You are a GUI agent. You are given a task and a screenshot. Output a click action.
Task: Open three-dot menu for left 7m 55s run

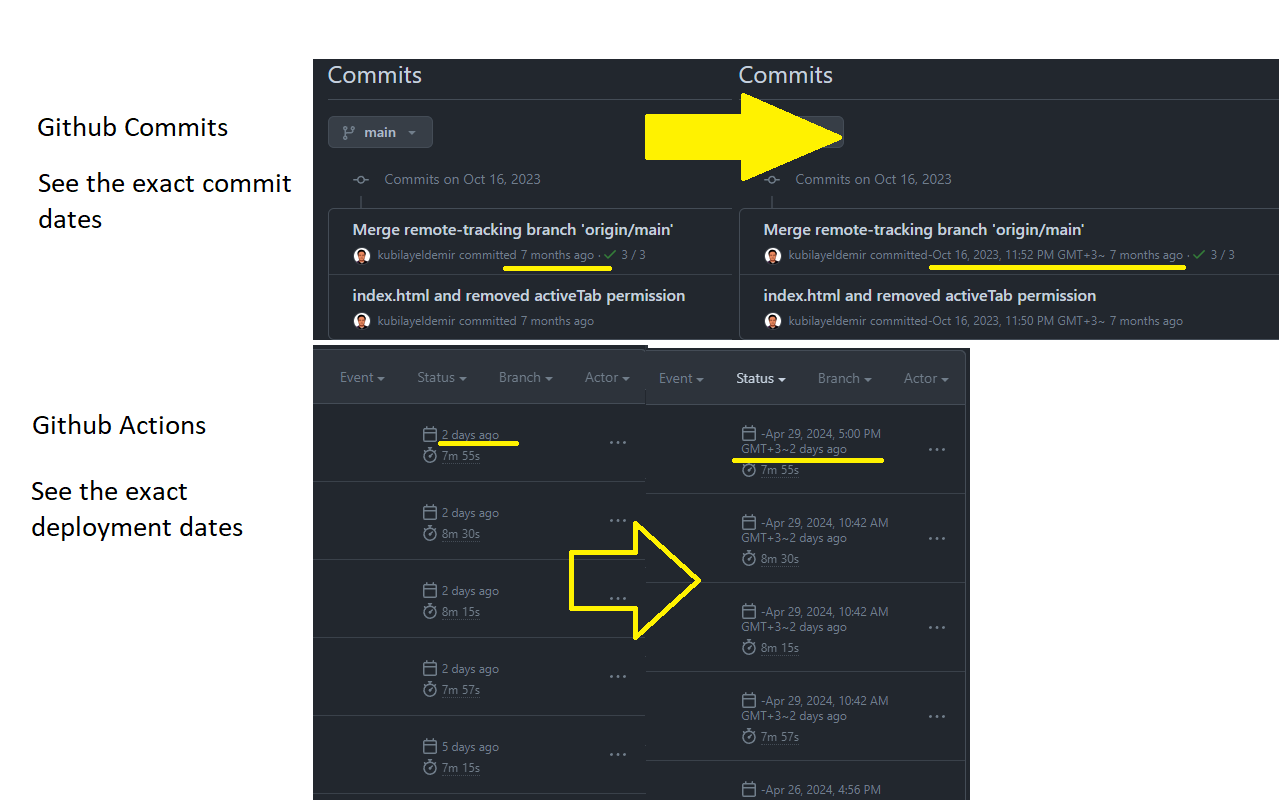[x=618, y=443]
